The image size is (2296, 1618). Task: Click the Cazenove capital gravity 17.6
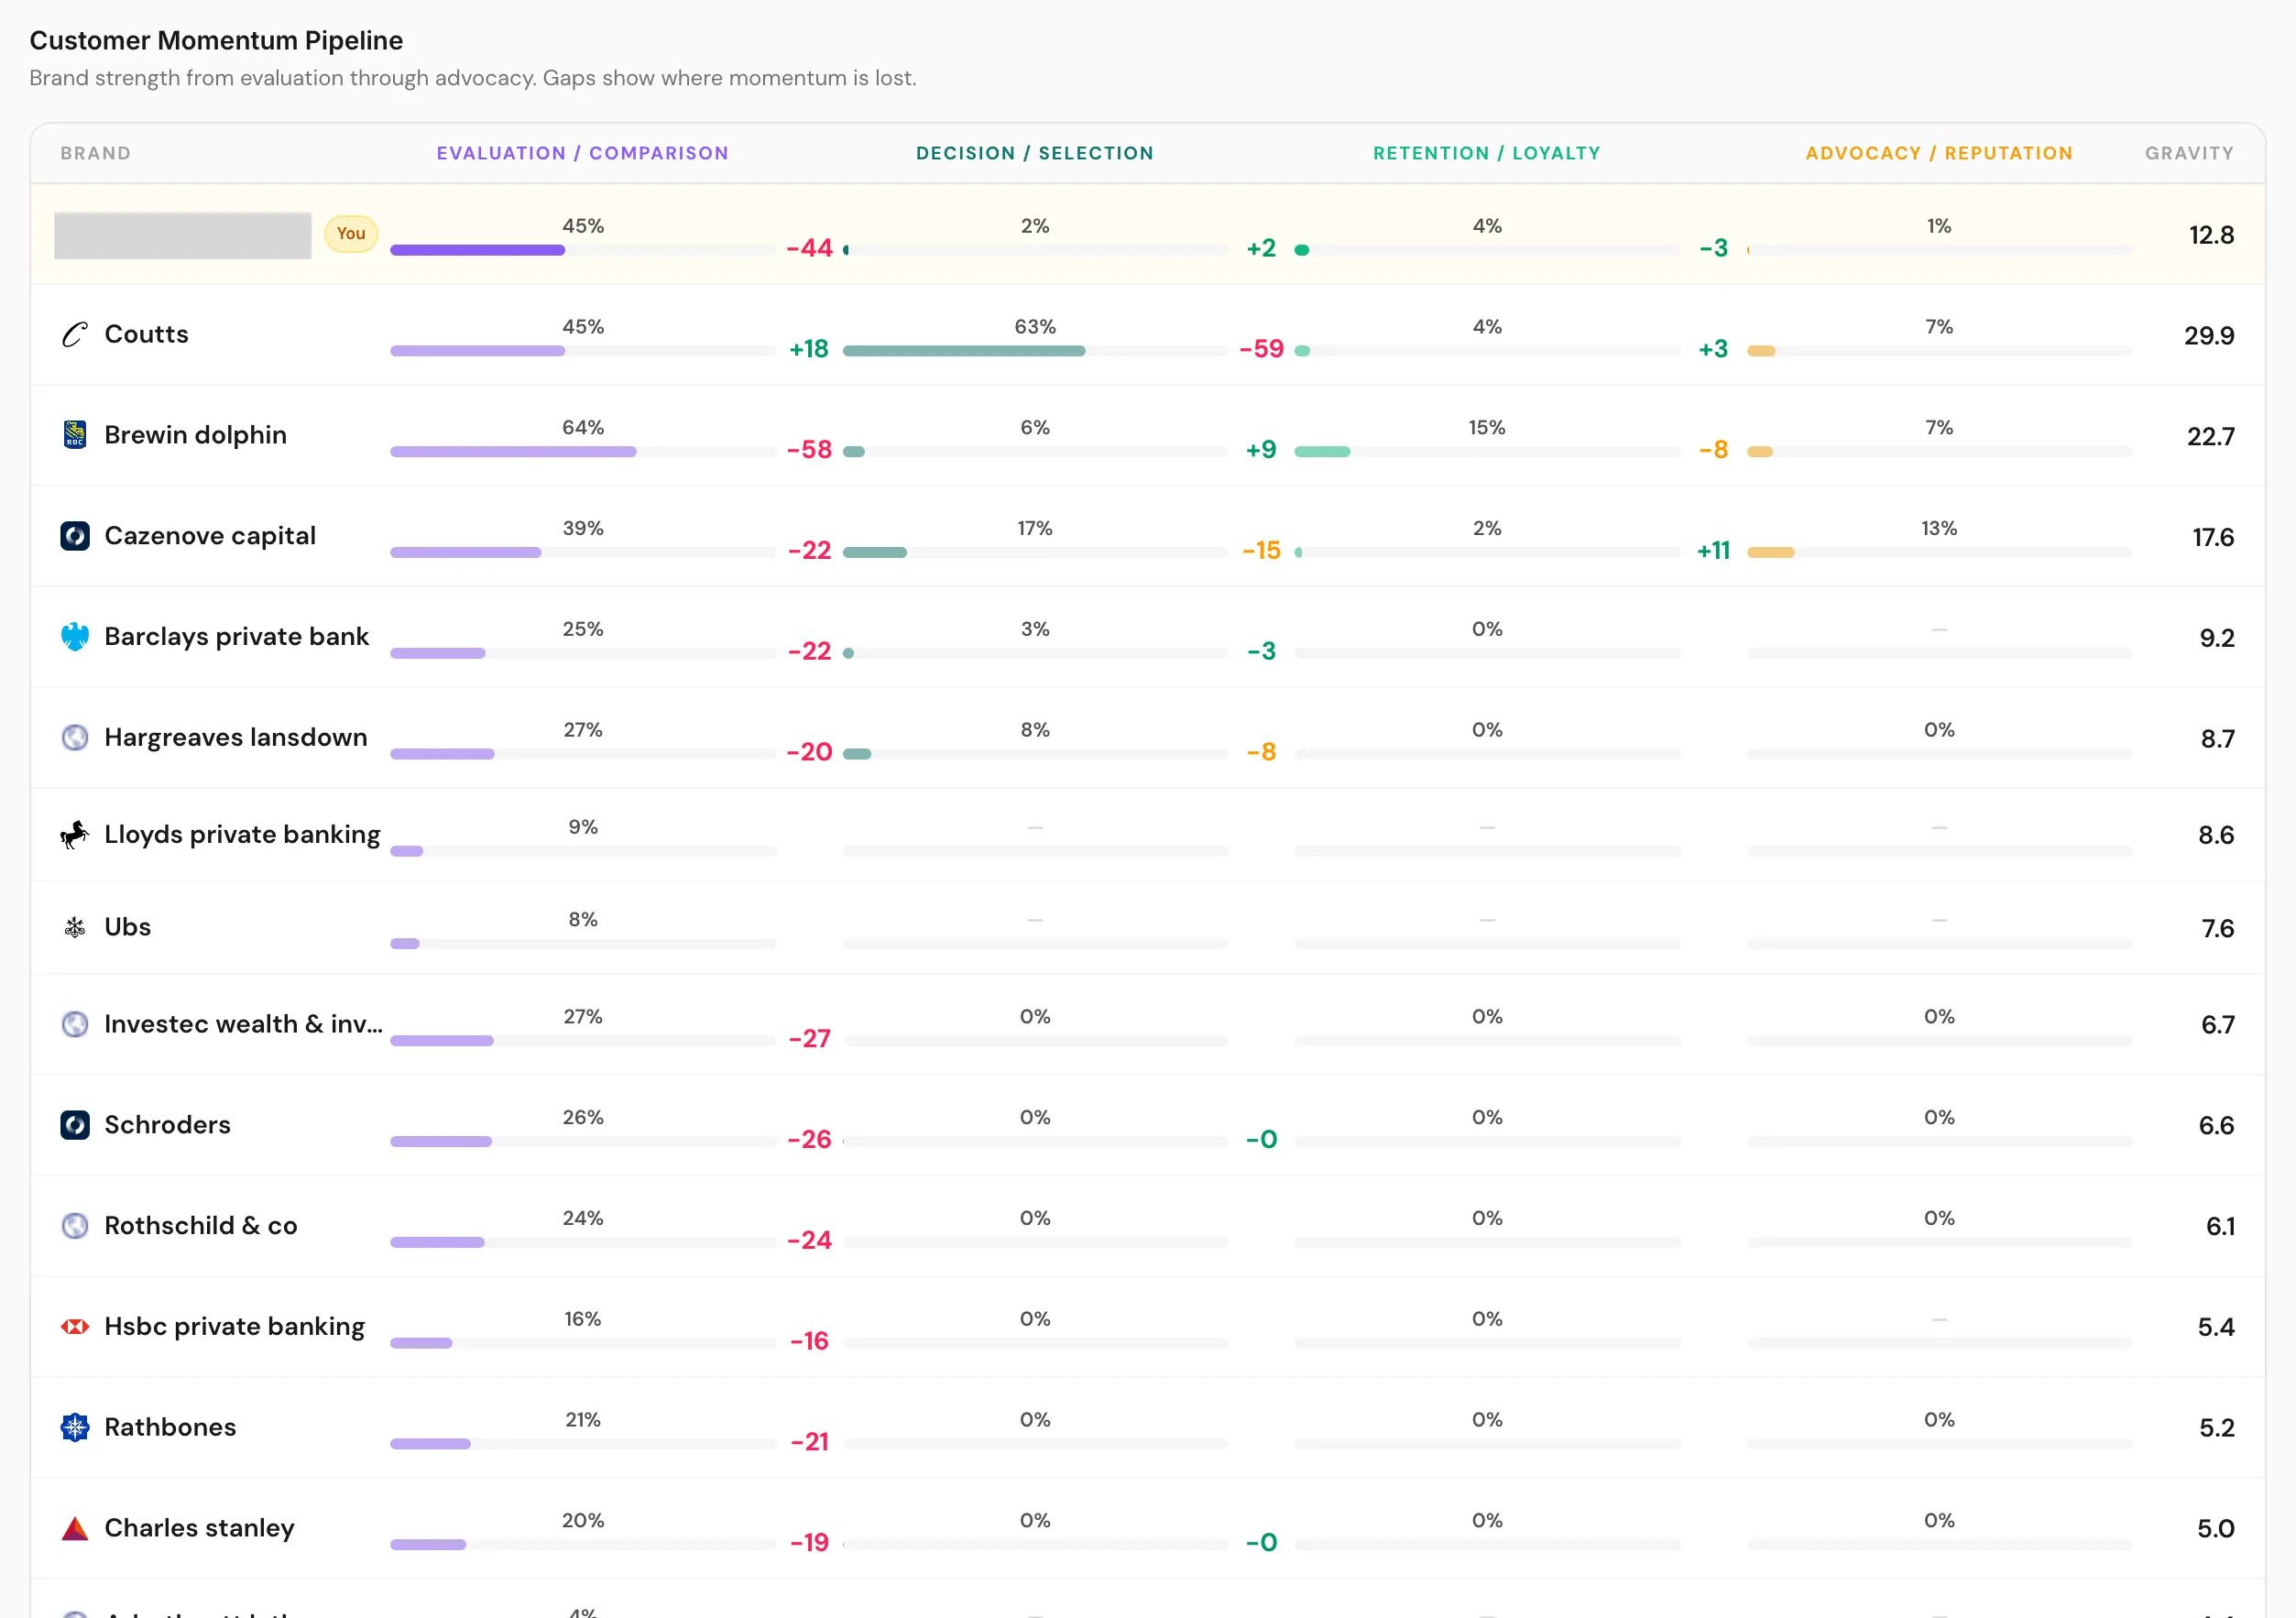2213,537
